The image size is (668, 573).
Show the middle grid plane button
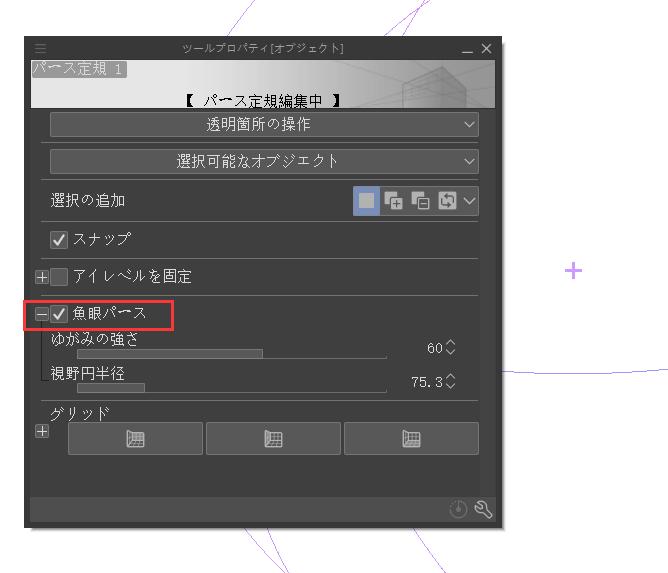273,438
